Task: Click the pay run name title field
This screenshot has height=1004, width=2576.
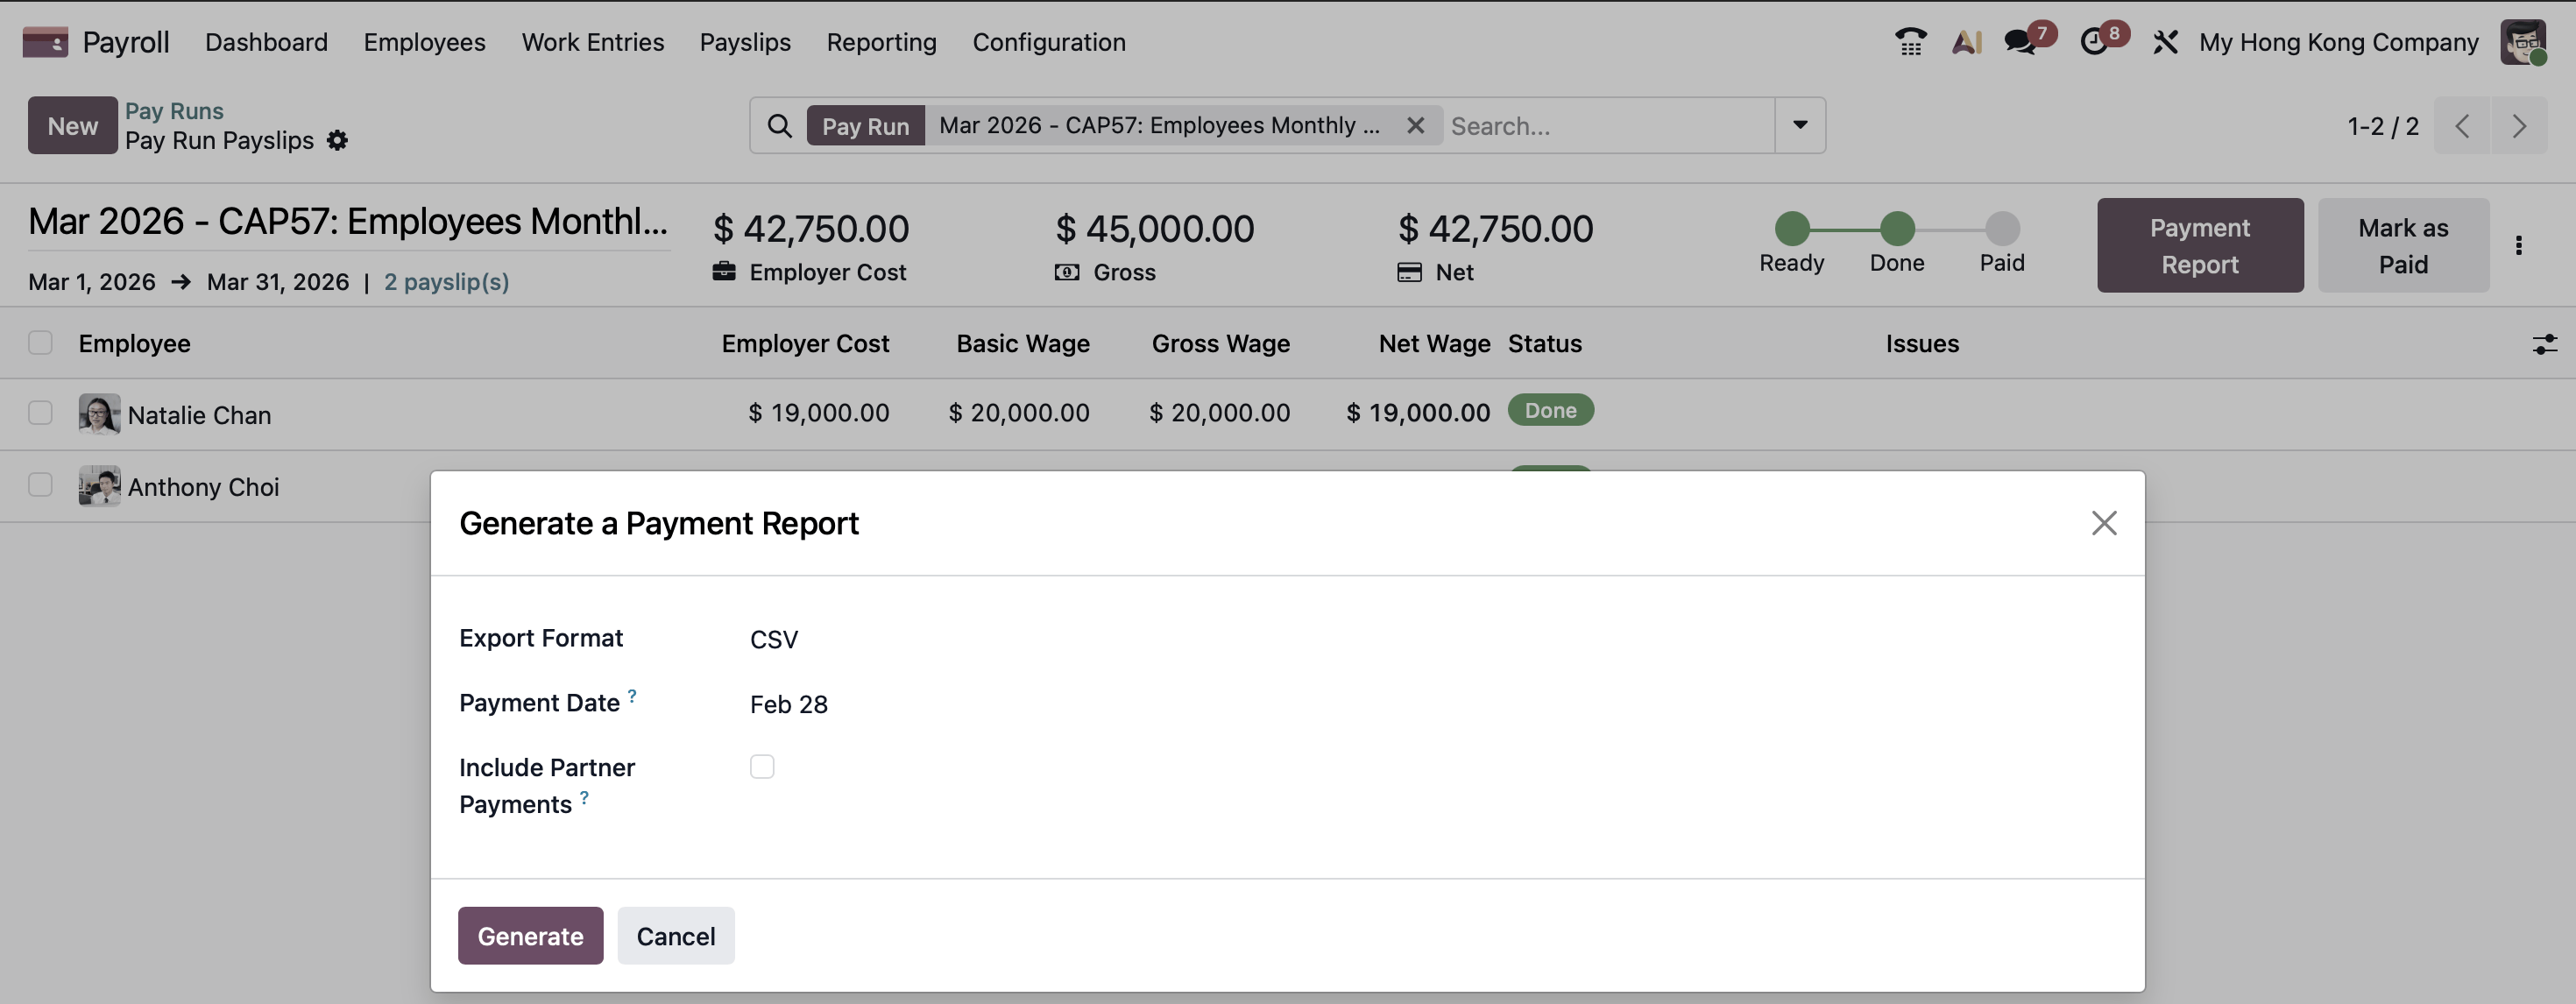Action: tap(348, 221)
